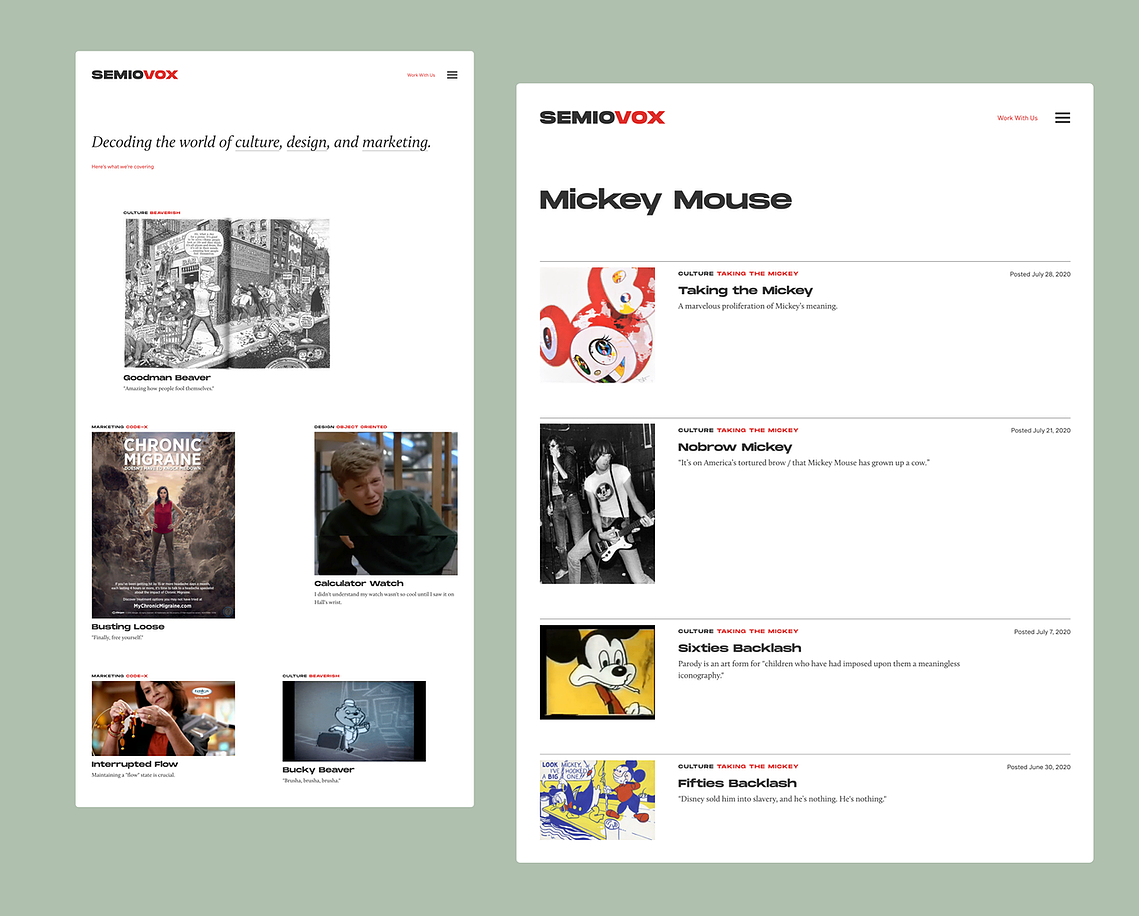Click the underlined word 'design' in the headline
The image size is (1139, 916).
pos(307,142)
